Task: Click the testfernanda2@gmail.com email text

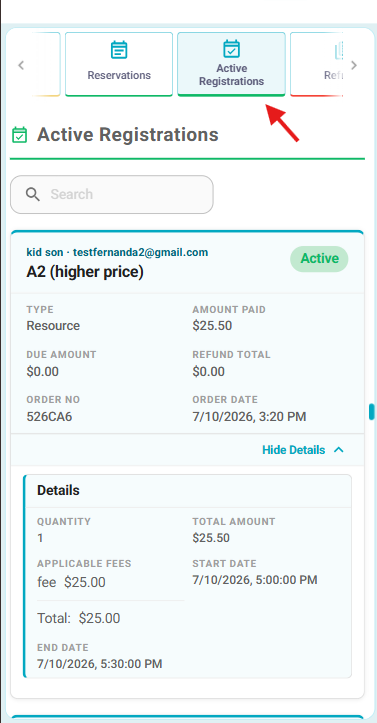Action: tap(140, 252)
